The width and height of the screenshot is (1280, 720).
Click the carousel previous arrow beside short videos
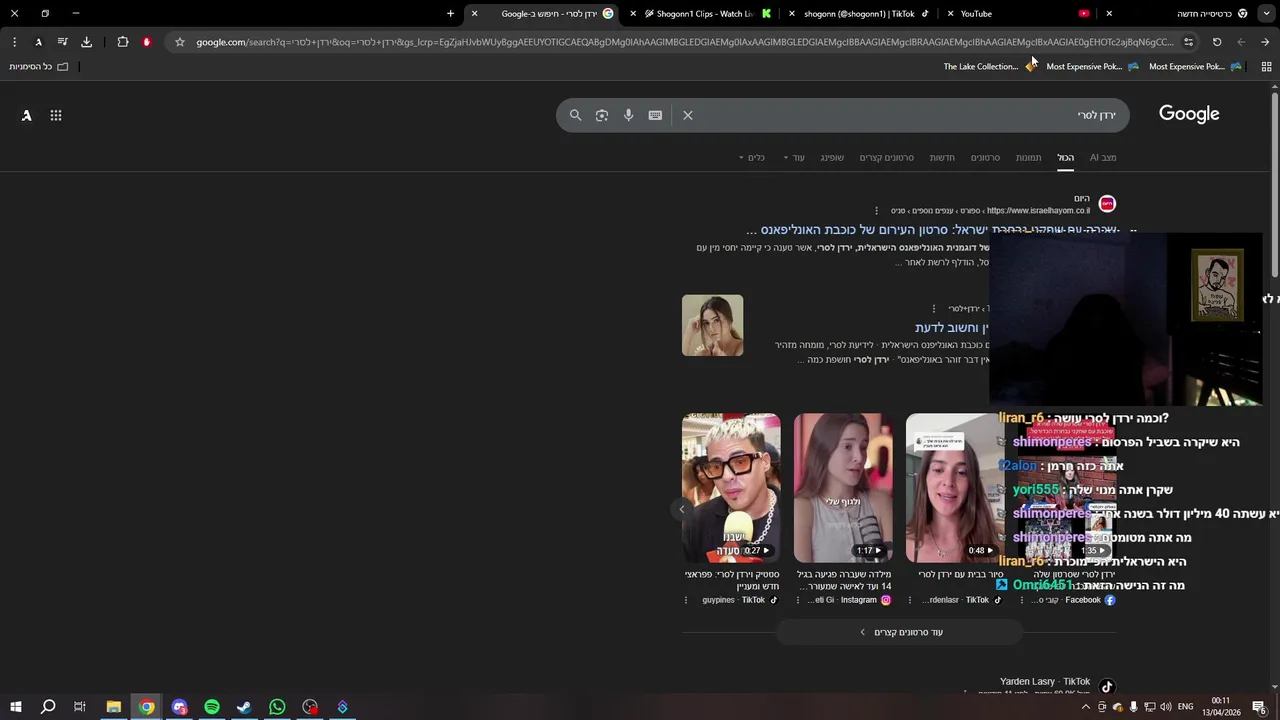pyautogui.click(x=682, y=509)
